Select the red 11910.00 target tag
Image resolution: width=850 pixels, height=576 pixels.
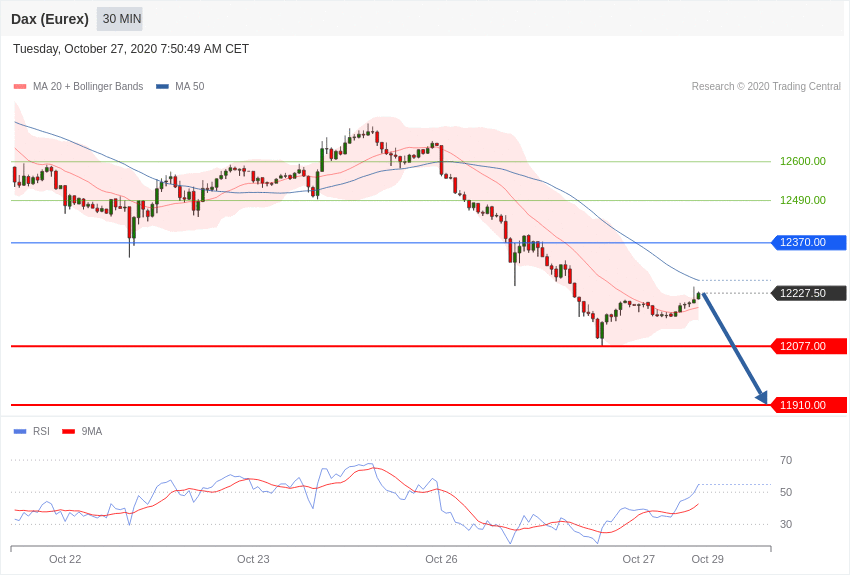[x=809, y=405]
